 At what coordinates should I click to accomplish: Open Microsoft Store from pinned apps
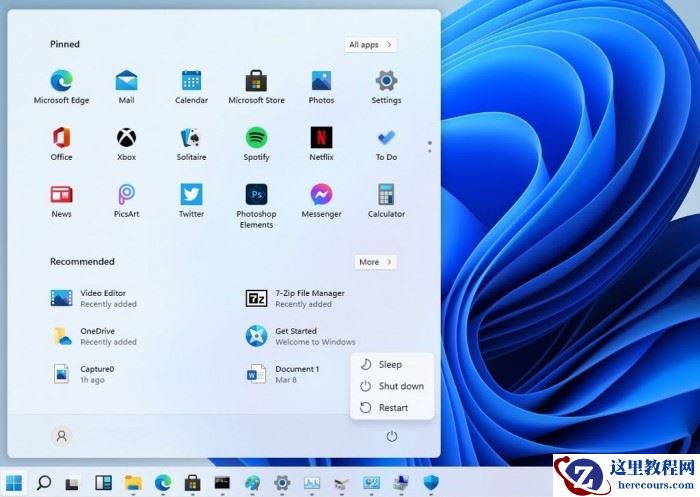coord(256,87)
